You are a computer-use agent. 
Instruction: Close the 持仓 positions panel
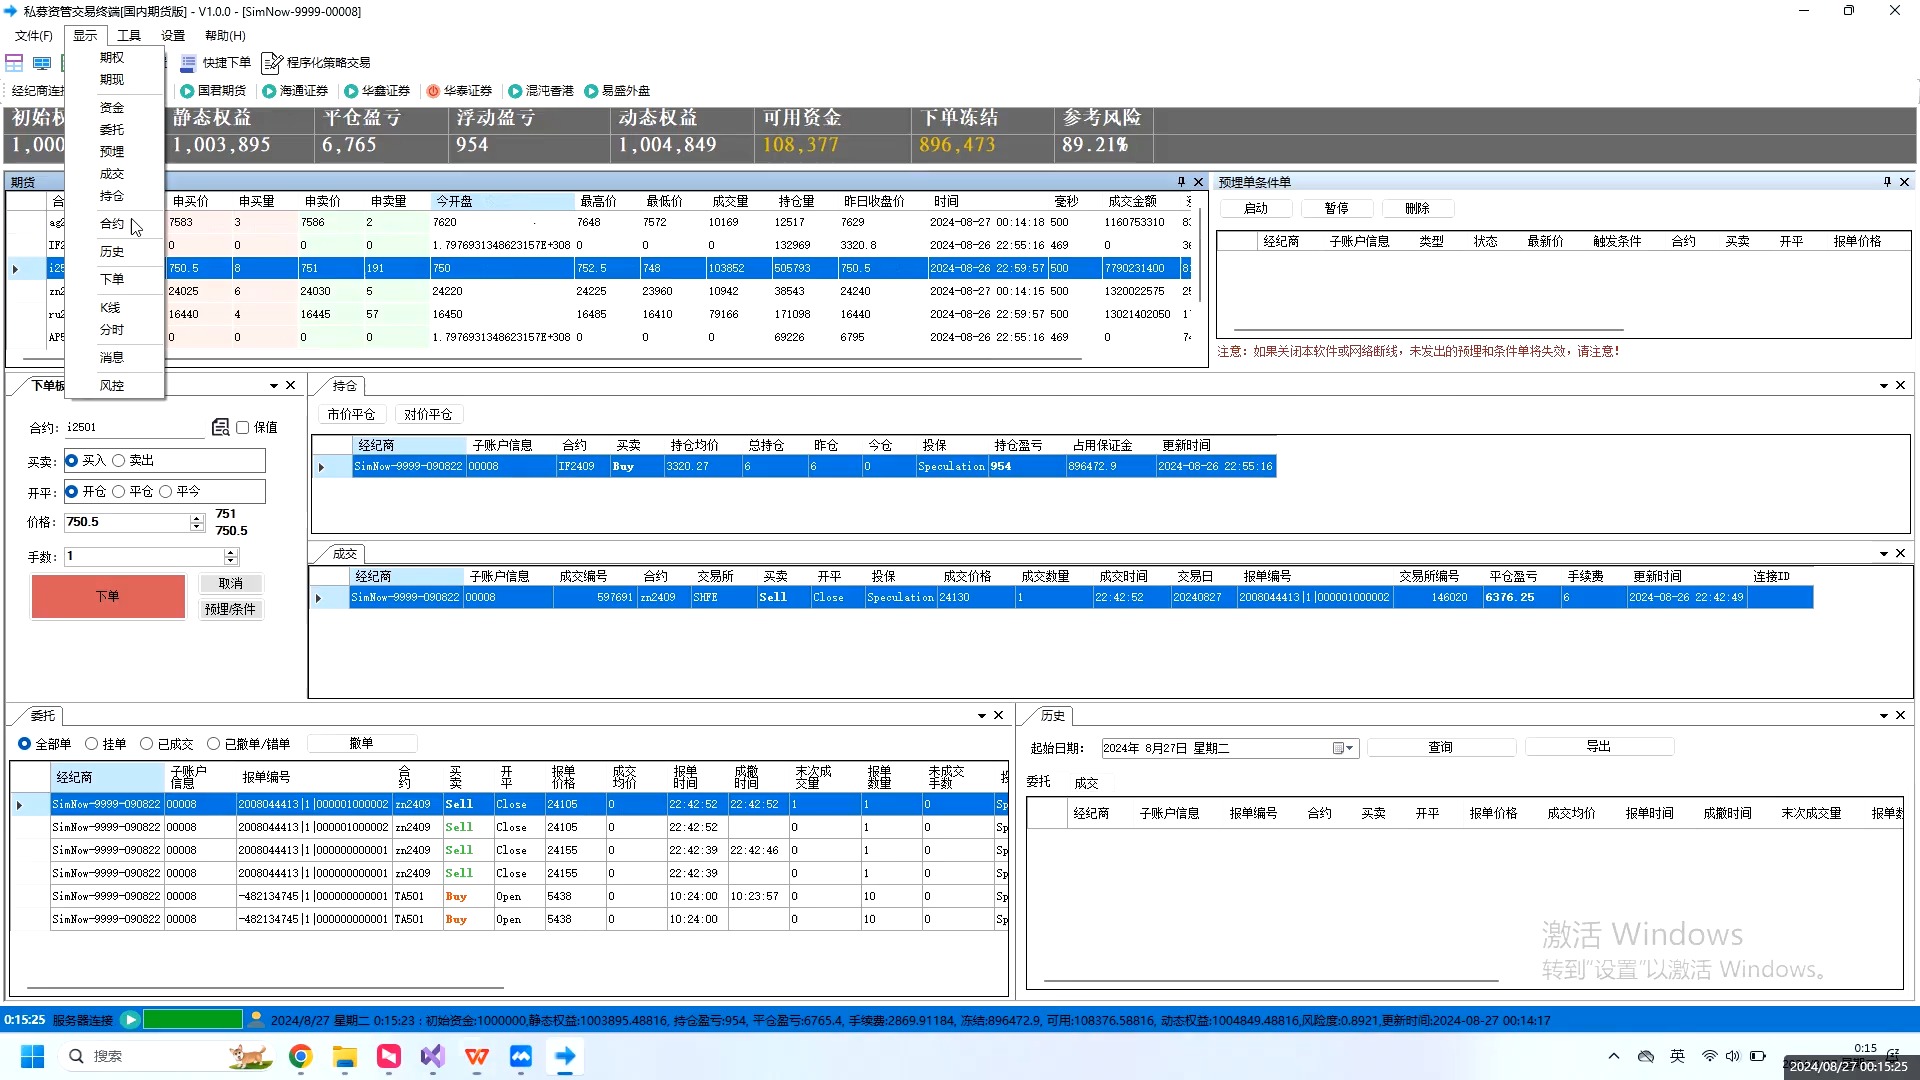pyautogui.click(x=1900, y=386)
